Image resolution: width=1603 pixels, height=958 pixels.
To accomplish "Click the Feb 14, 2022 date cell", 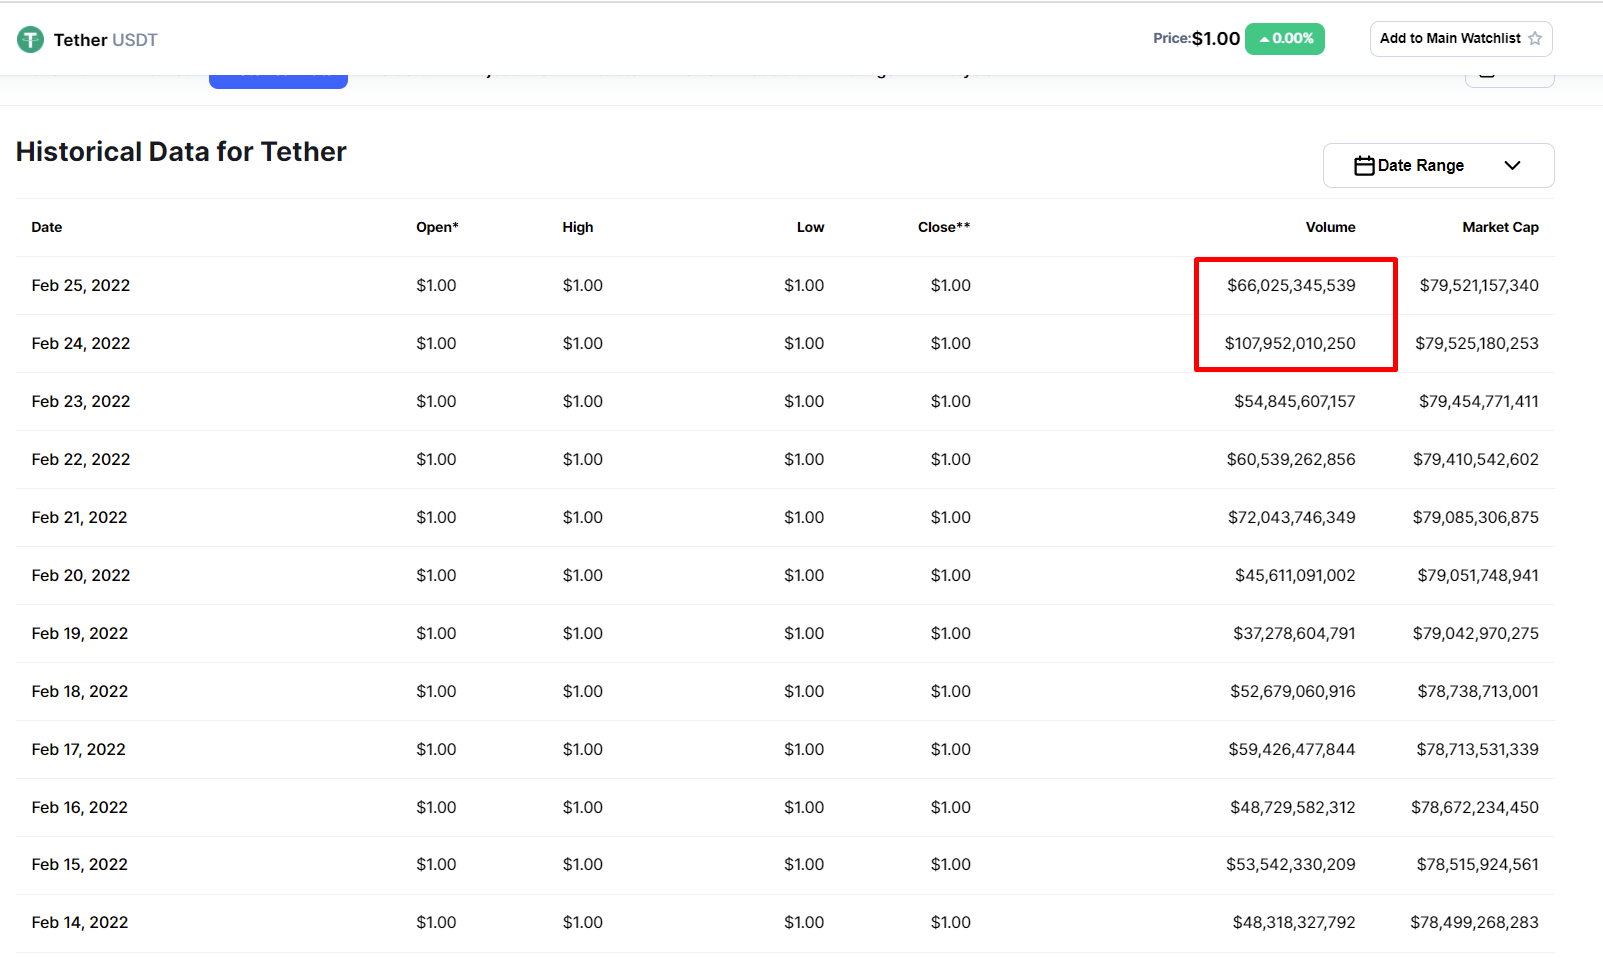I will (80, 922).
